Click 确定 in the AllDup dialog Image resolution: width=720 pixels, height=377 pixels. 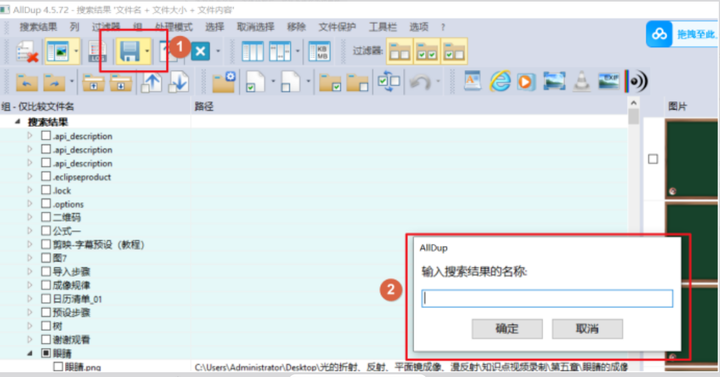click(x=507, y=329)
